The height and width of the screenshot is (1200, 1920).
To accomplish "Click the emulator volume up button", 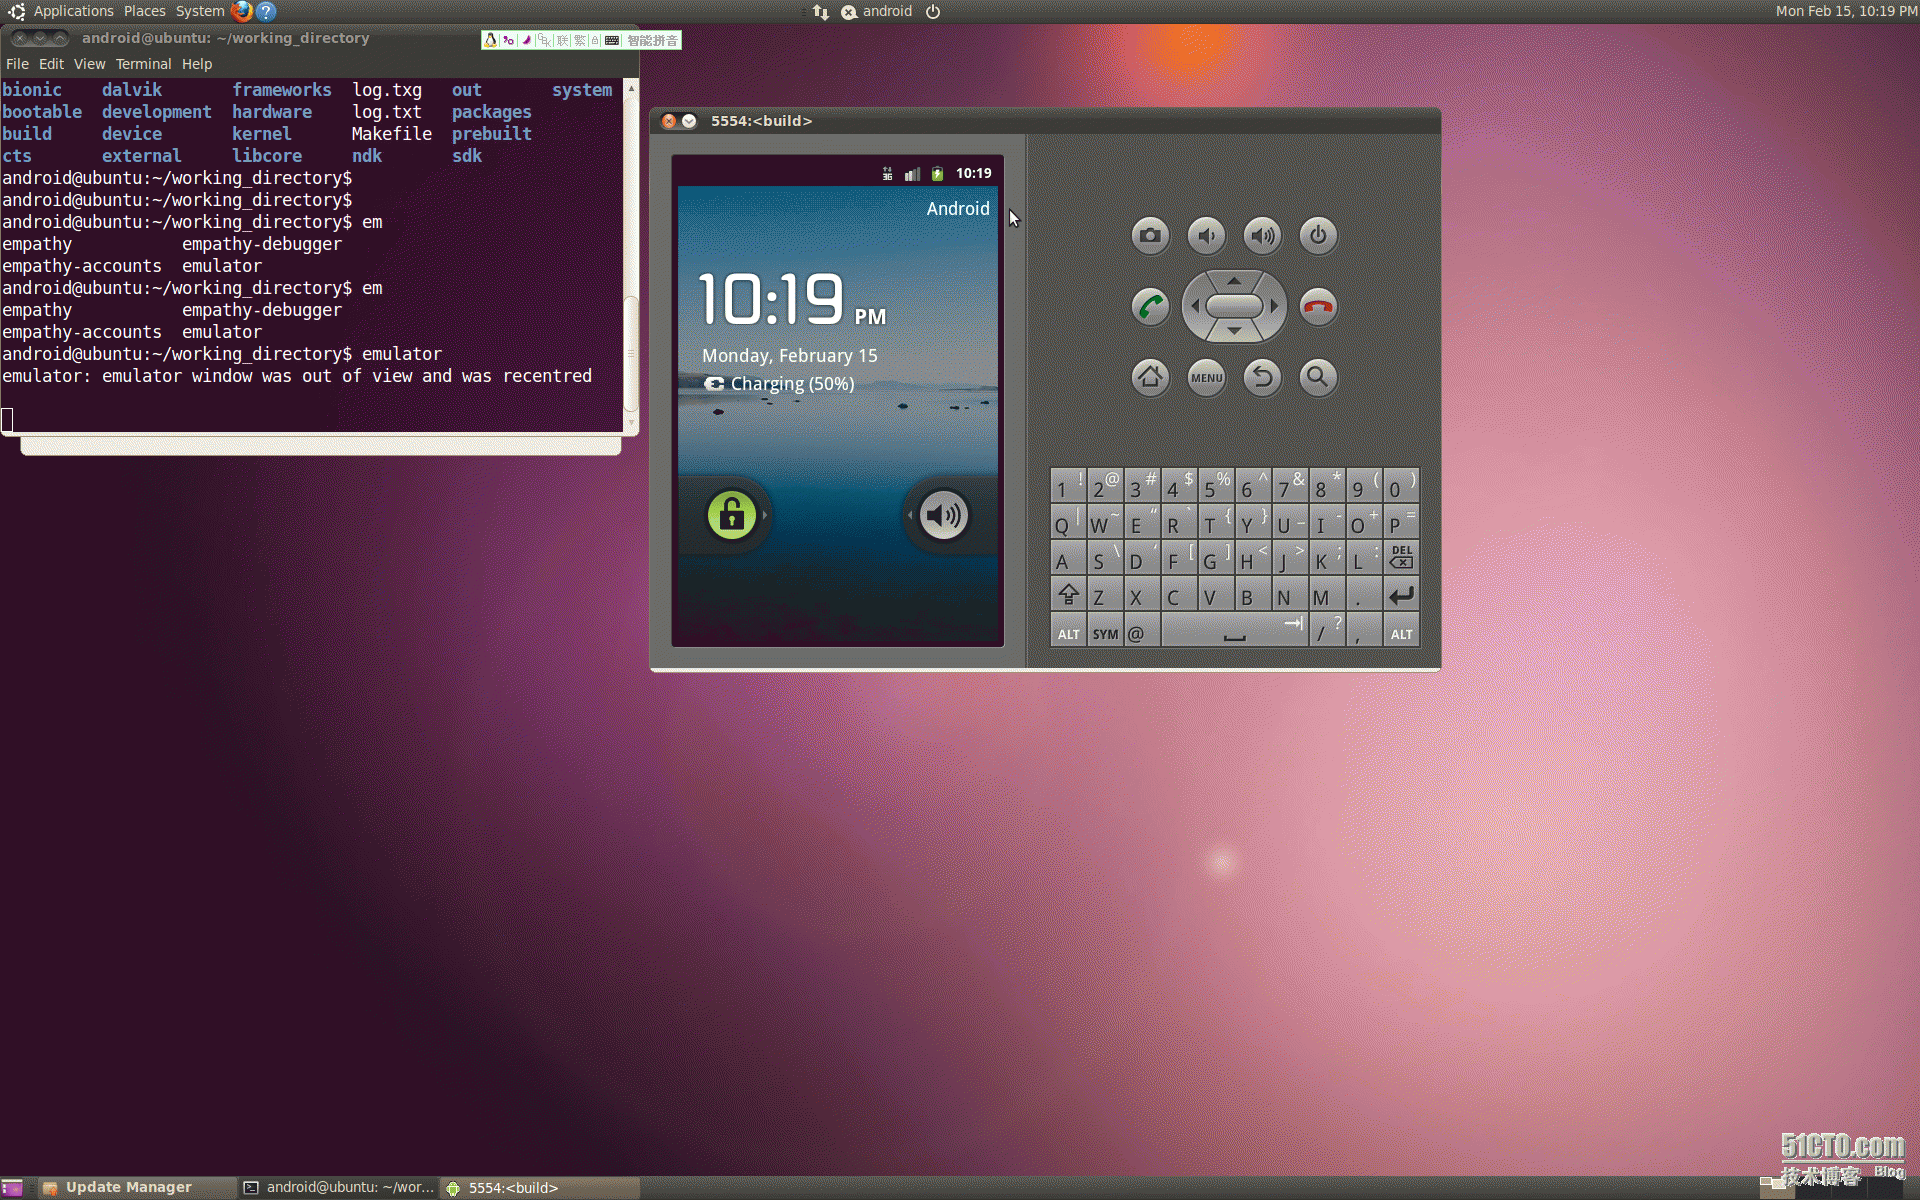I will [1262, 236].
